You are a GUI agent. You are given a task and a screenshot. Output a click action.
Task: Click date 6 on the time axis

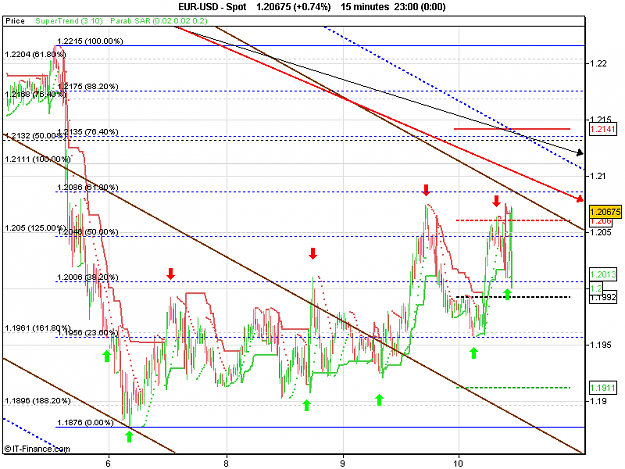pyautogui.click(x=108, y=463)
